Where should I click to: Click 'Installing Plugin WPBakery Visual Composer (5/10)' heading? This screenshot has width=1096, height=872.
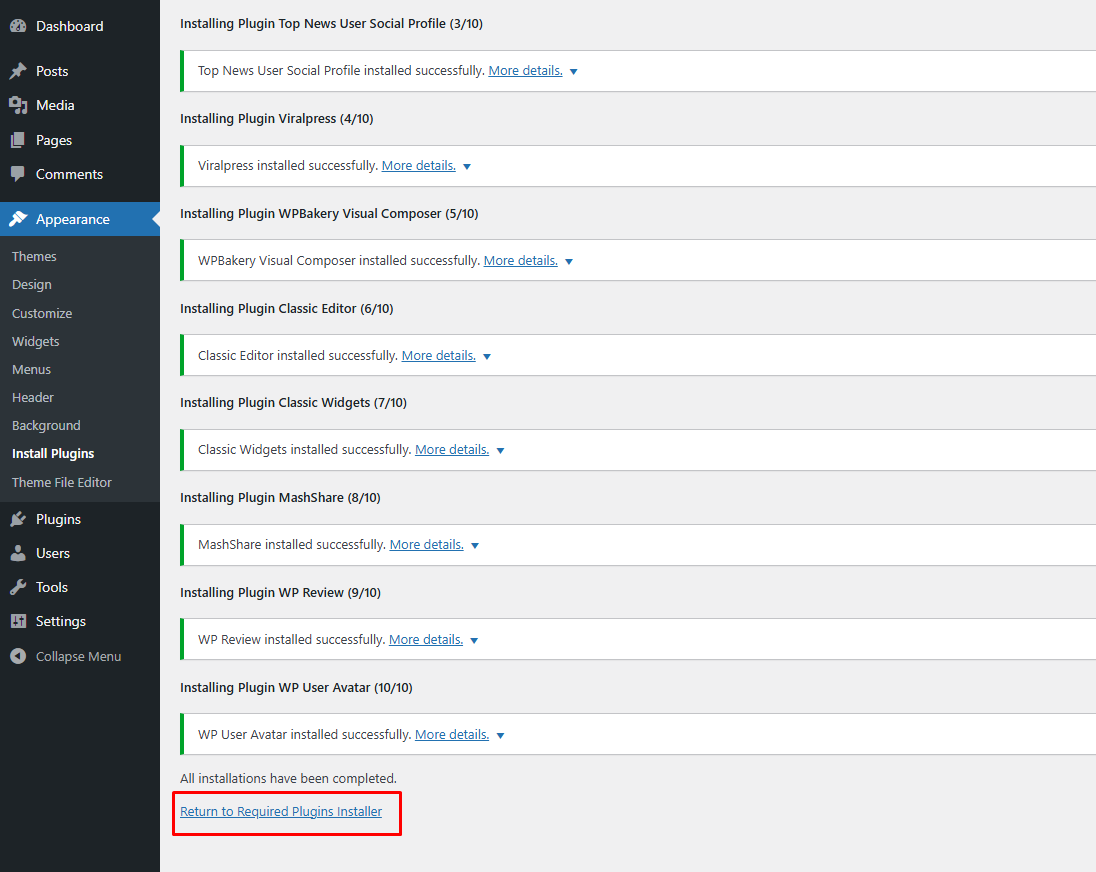[329, 214]
